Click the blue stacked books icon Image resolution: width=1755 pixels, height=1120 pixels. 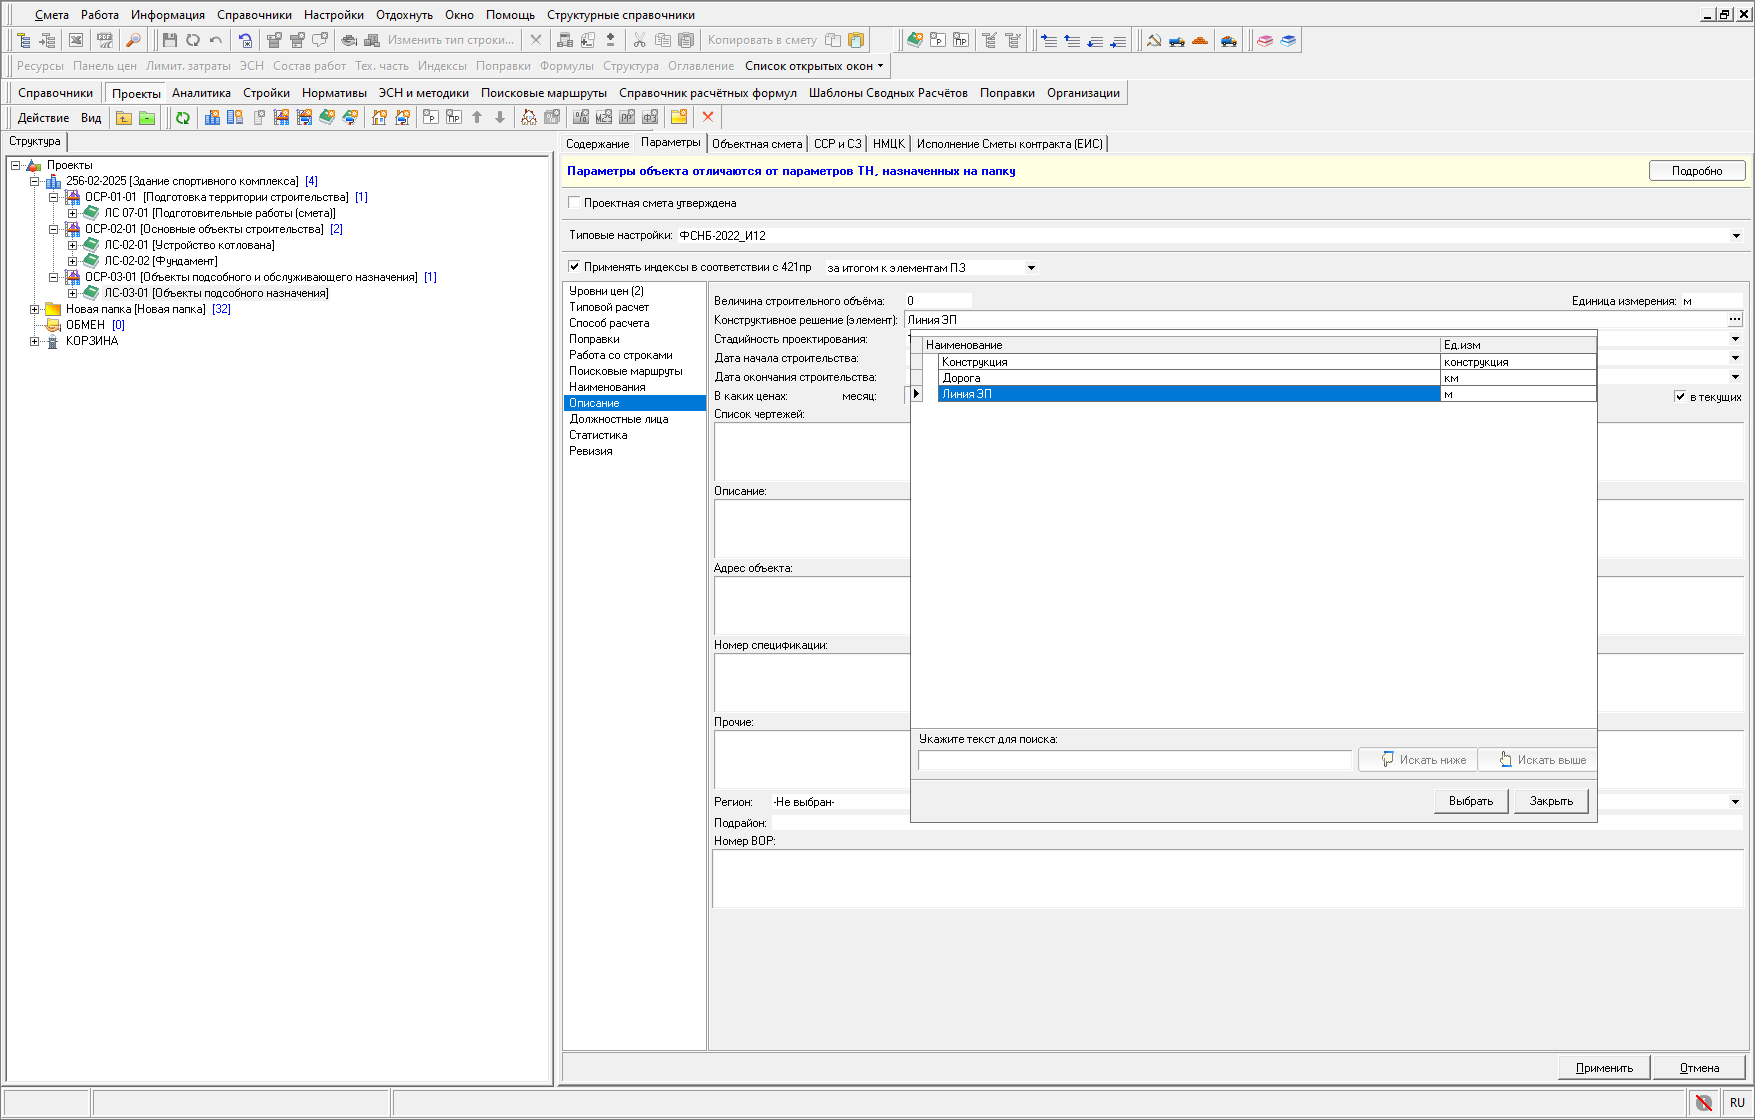(1288, 40)
